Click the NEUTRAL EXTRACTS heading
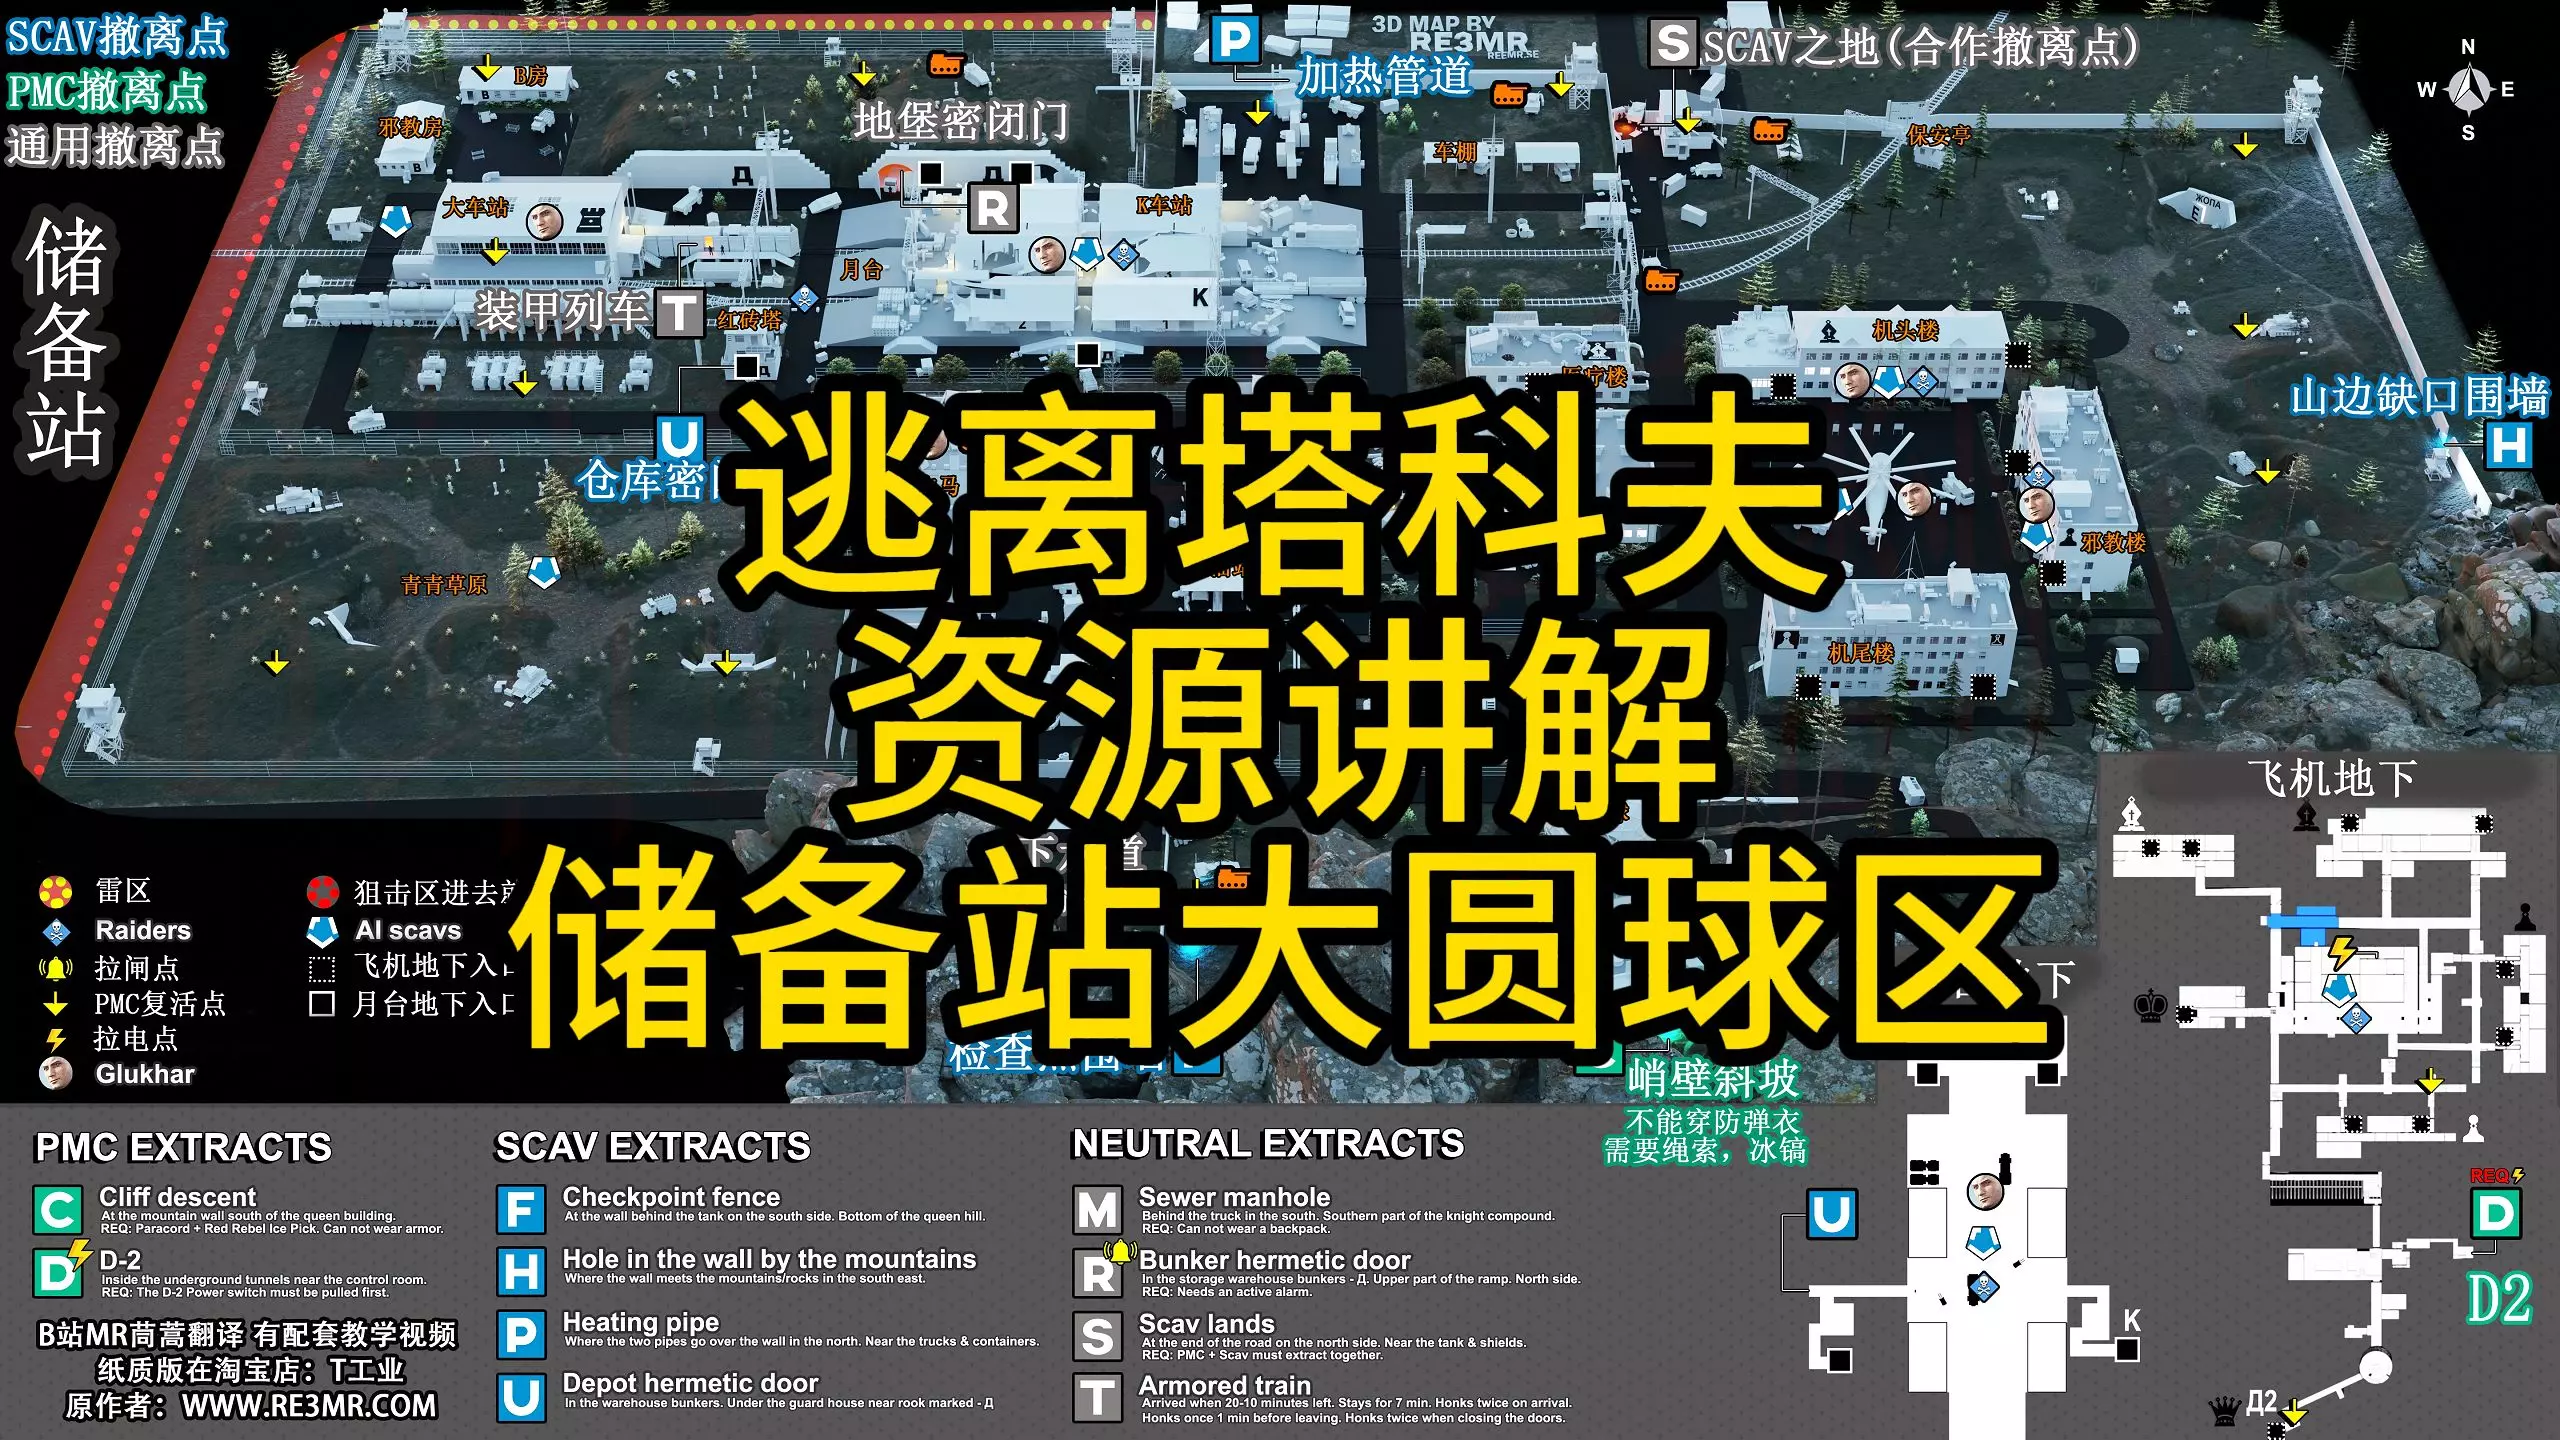2560x1440 pixels. point(1268,1143)
